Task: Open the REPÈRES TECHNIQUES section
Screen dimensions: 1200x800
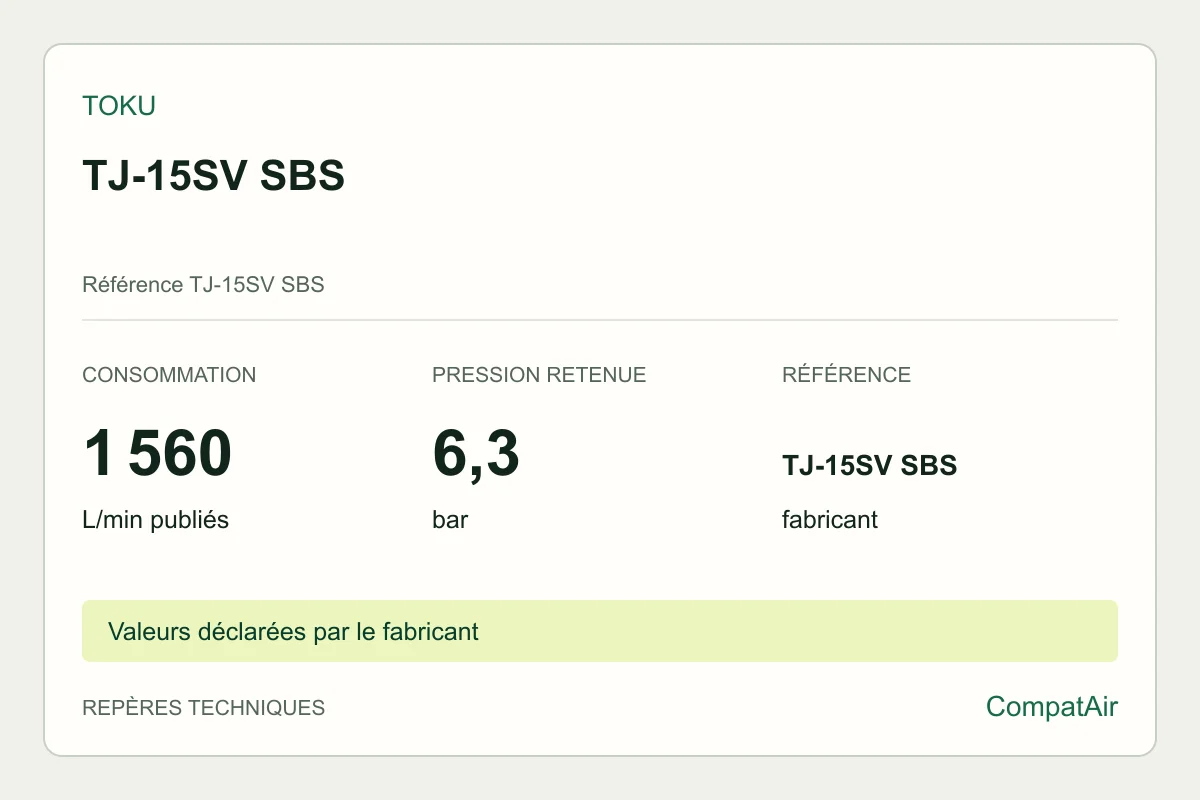Action: tap(203, 708)
